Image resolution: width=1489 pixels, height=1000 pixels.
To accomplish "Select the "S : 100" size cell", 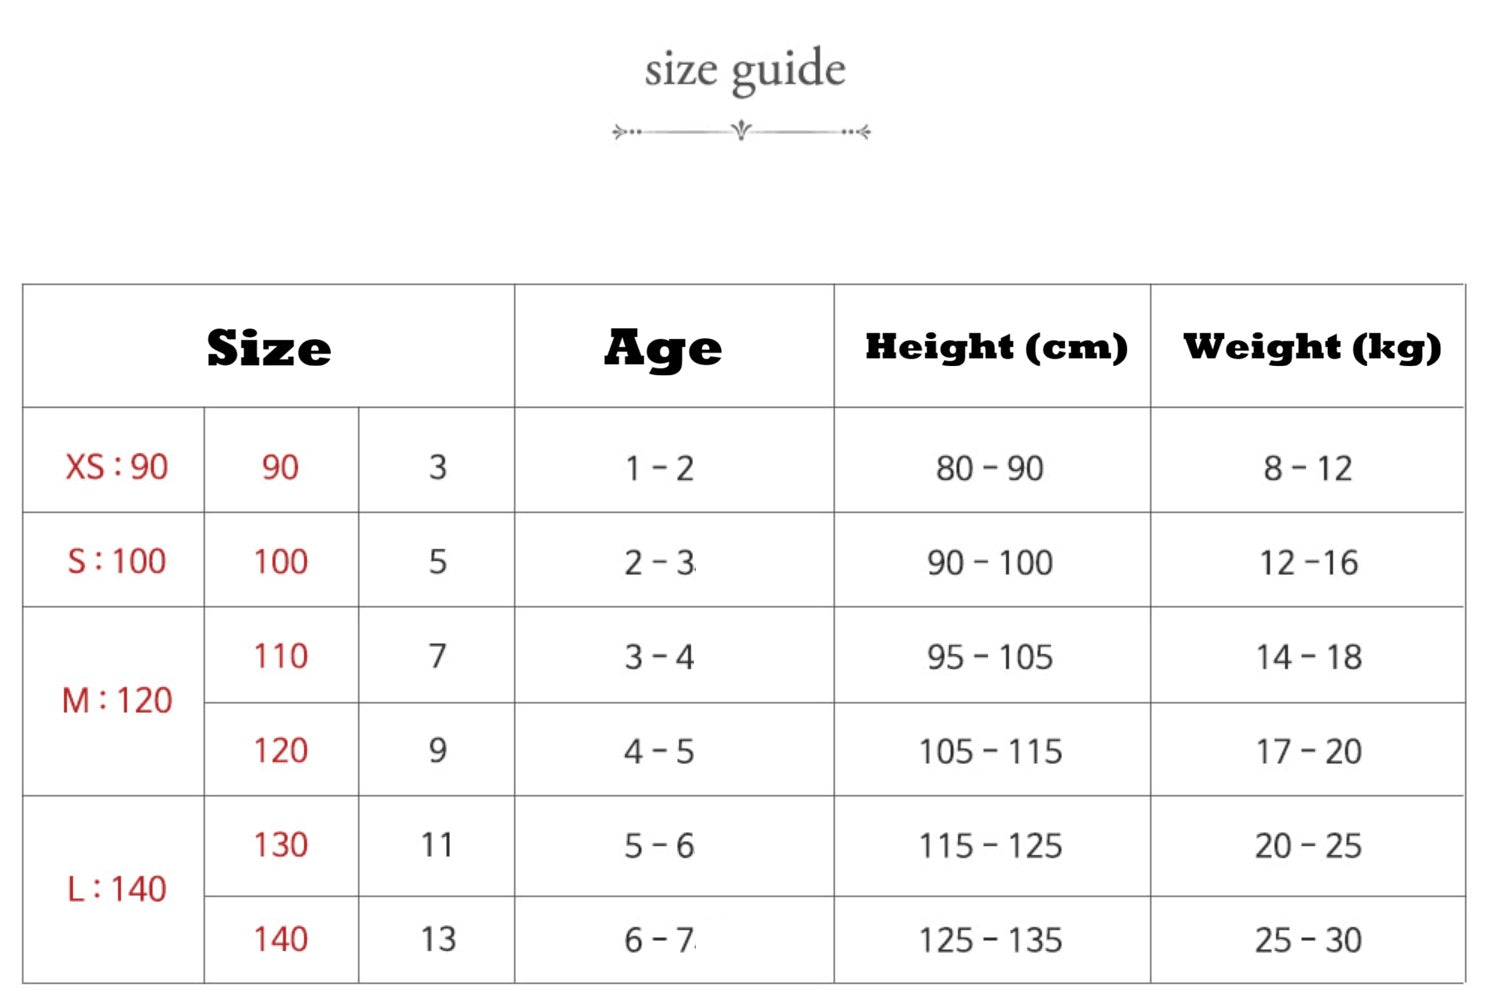I will point(116,561).
